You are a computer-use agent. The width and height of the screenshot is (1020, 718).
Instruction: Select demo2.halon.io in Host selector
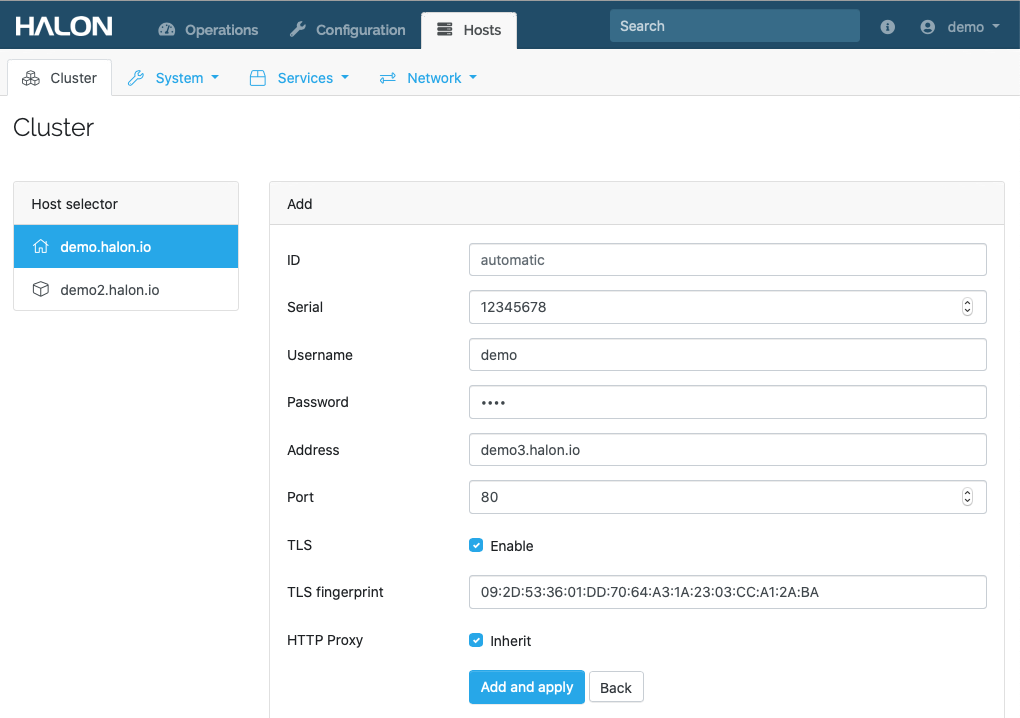(126, 289)
